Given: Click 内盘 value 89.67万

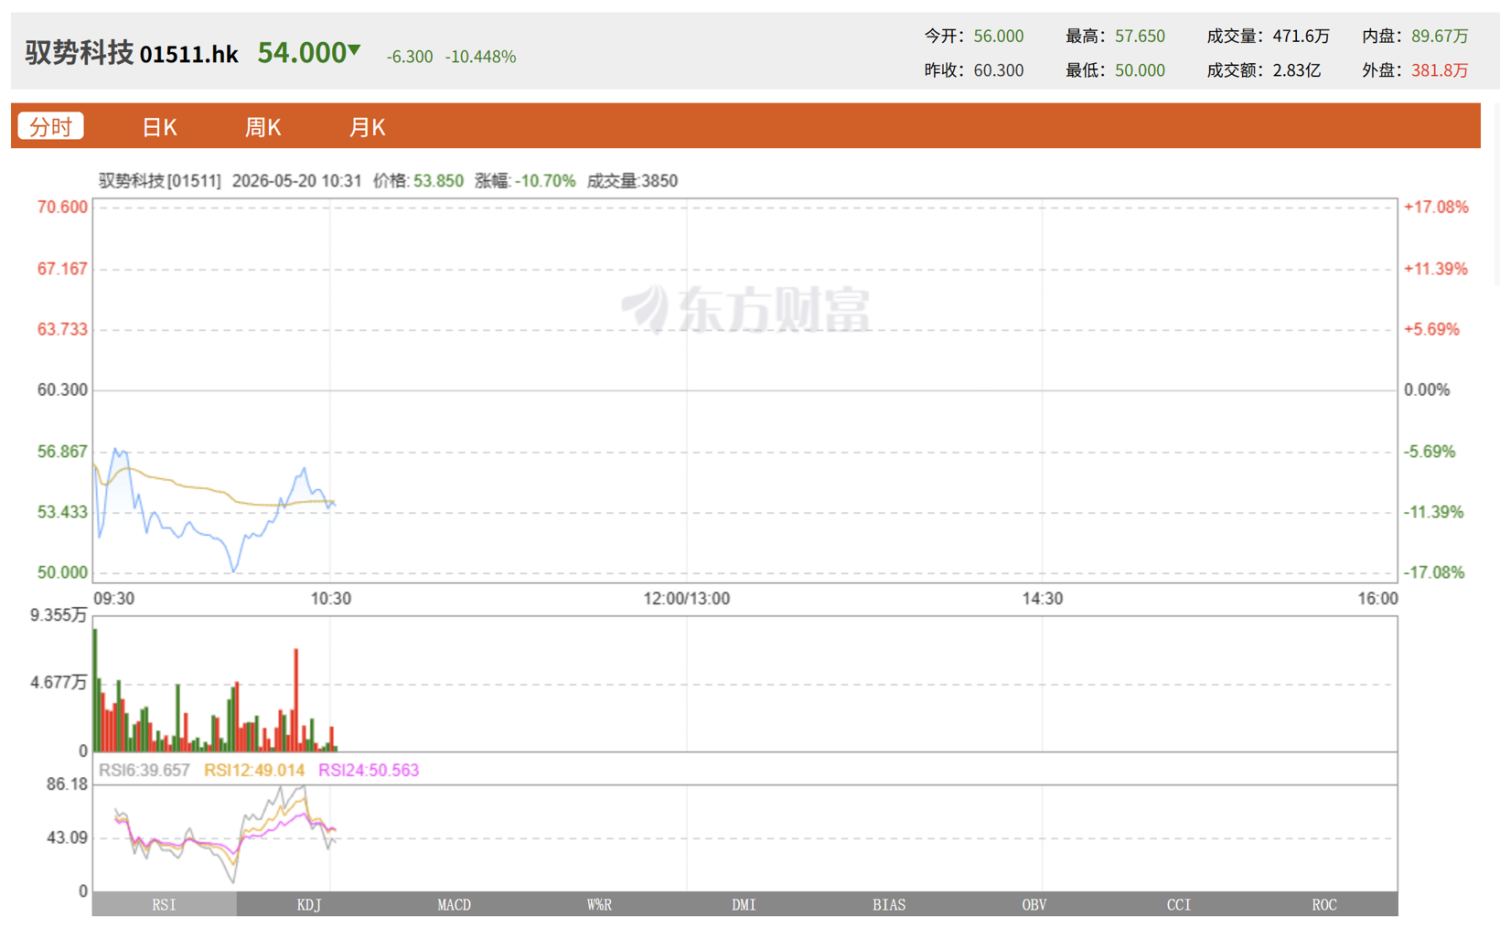Looking at the screenshot, I should tap(1440, 36).
